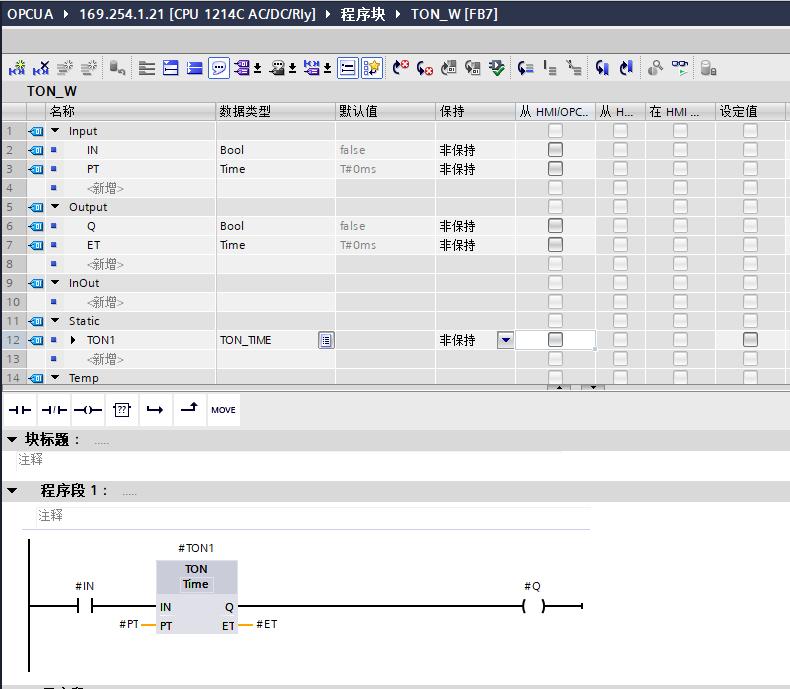Click the open branch arrow icon
This screenshot has width=790, height=689.
(155, 410)
